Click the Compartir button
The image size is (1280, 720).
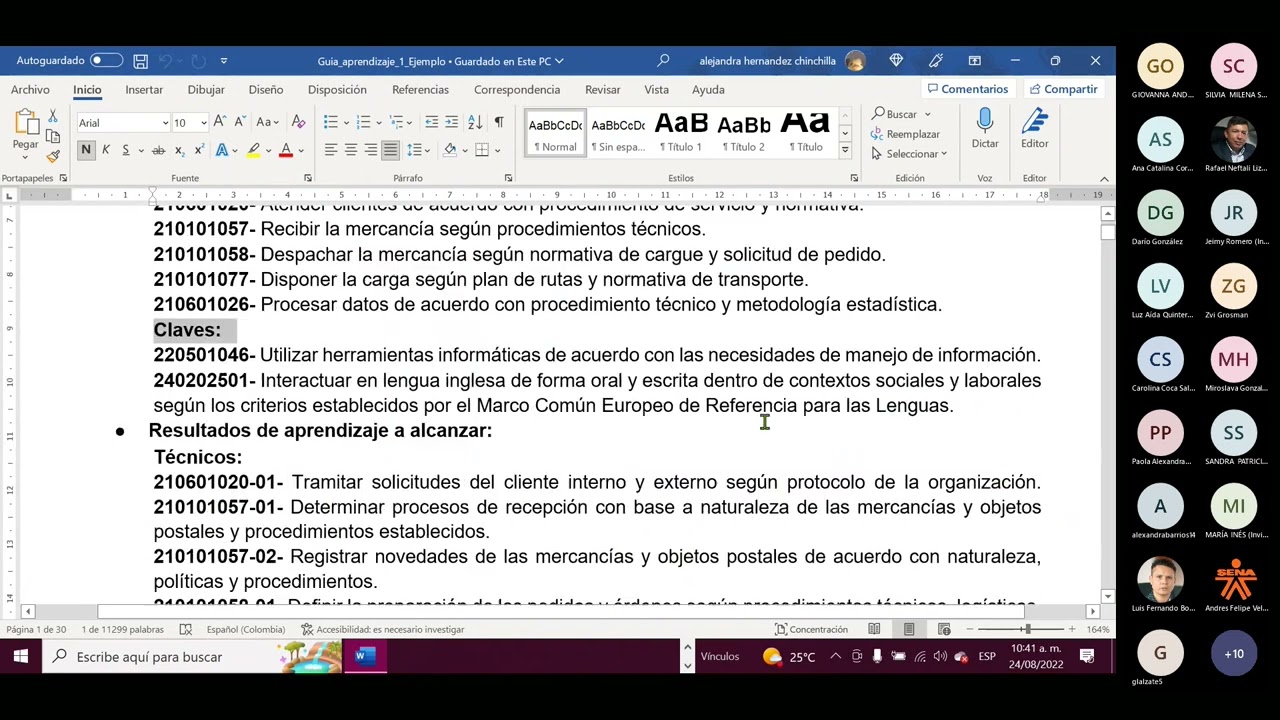pyautogui.click(x=1064, y=89)
